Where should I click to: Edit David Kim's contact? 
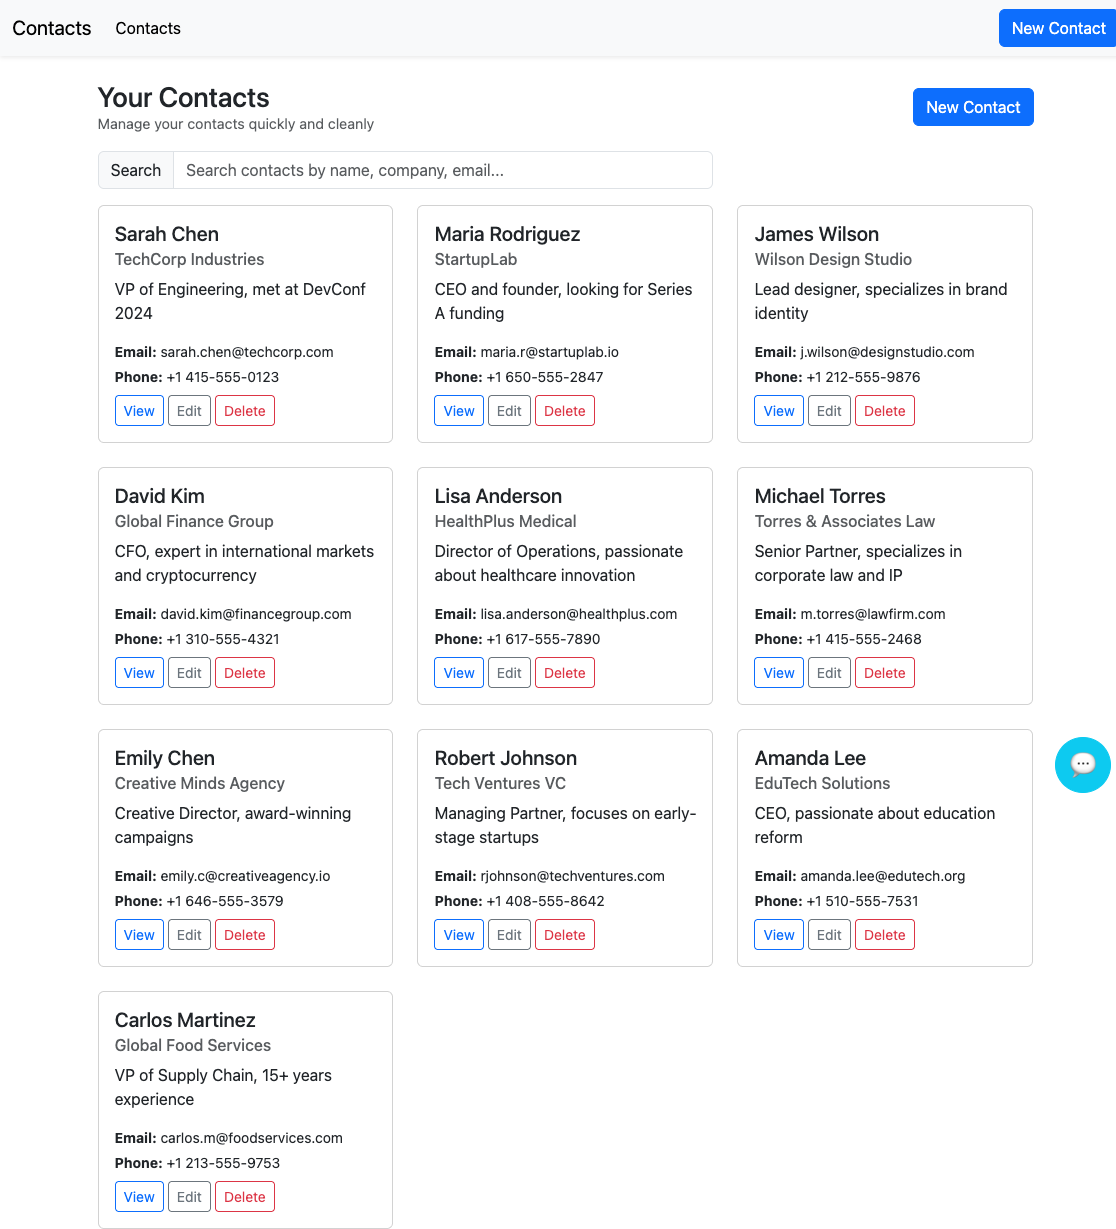tap(189, 673)
